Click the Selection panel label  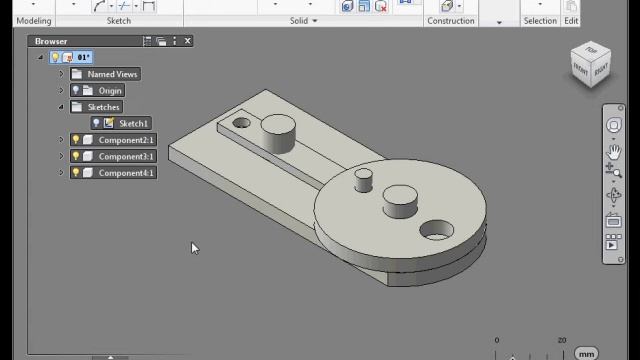click(540, 21)
